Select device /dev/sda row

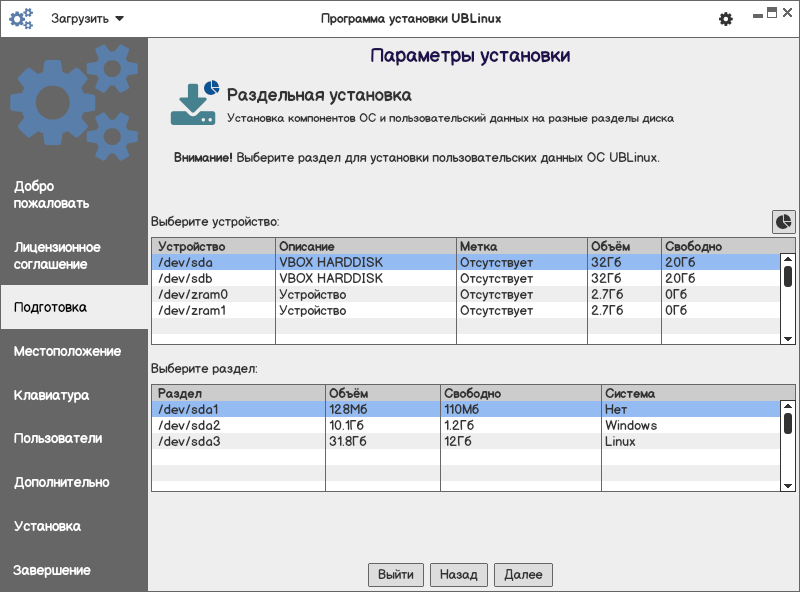click(x=466, y=262)
